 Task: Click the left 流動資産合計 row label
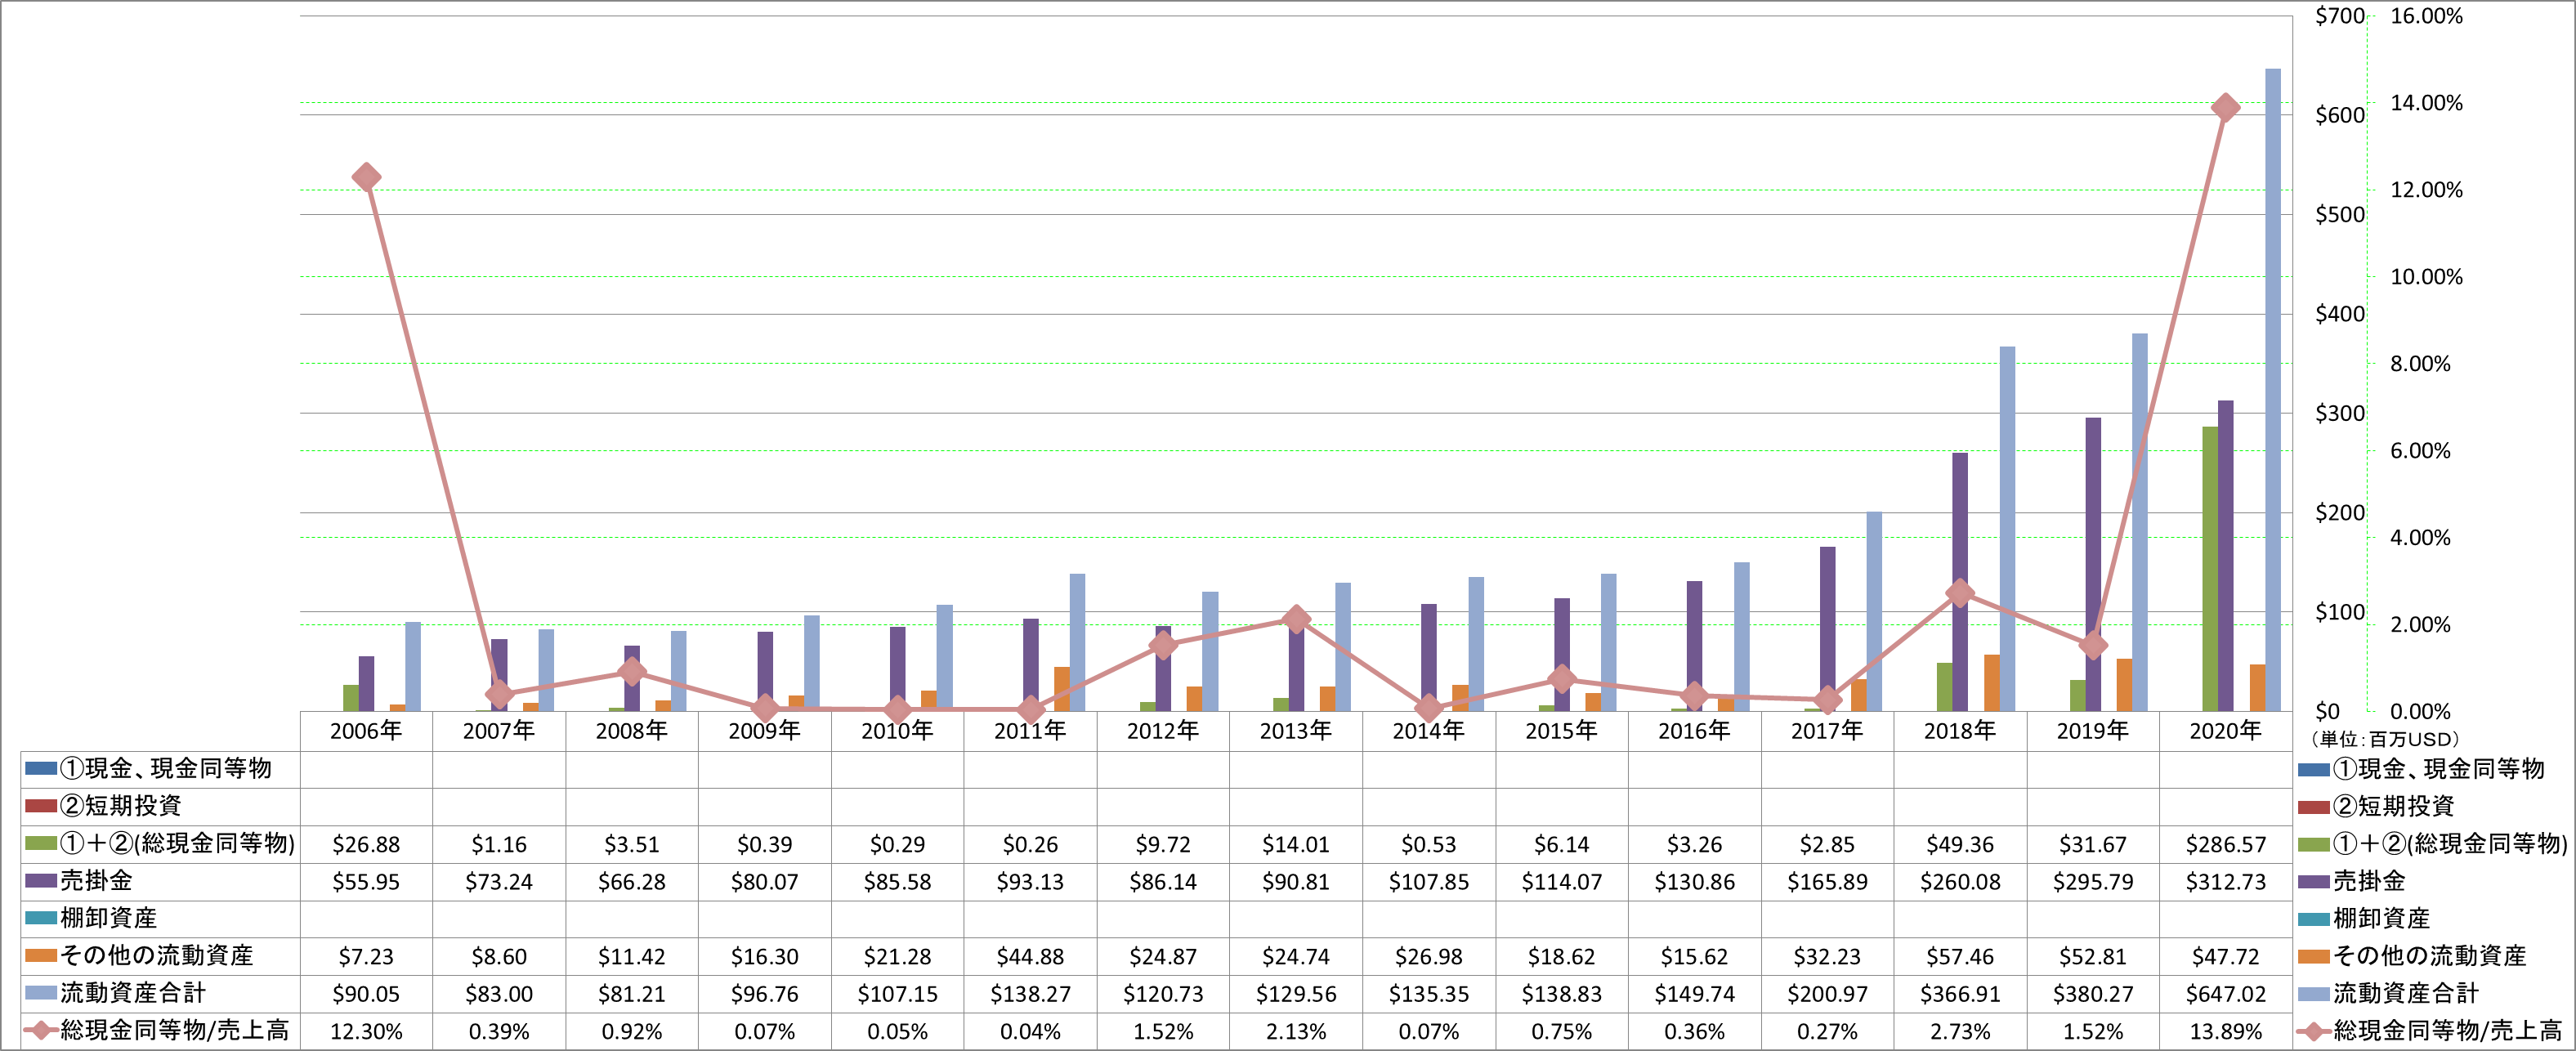pyautogui.click(x=132, y=993)
